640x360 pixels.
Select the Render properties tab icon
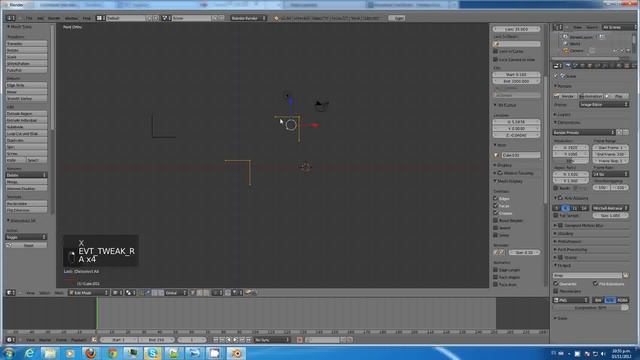click(x=568, y=66)
